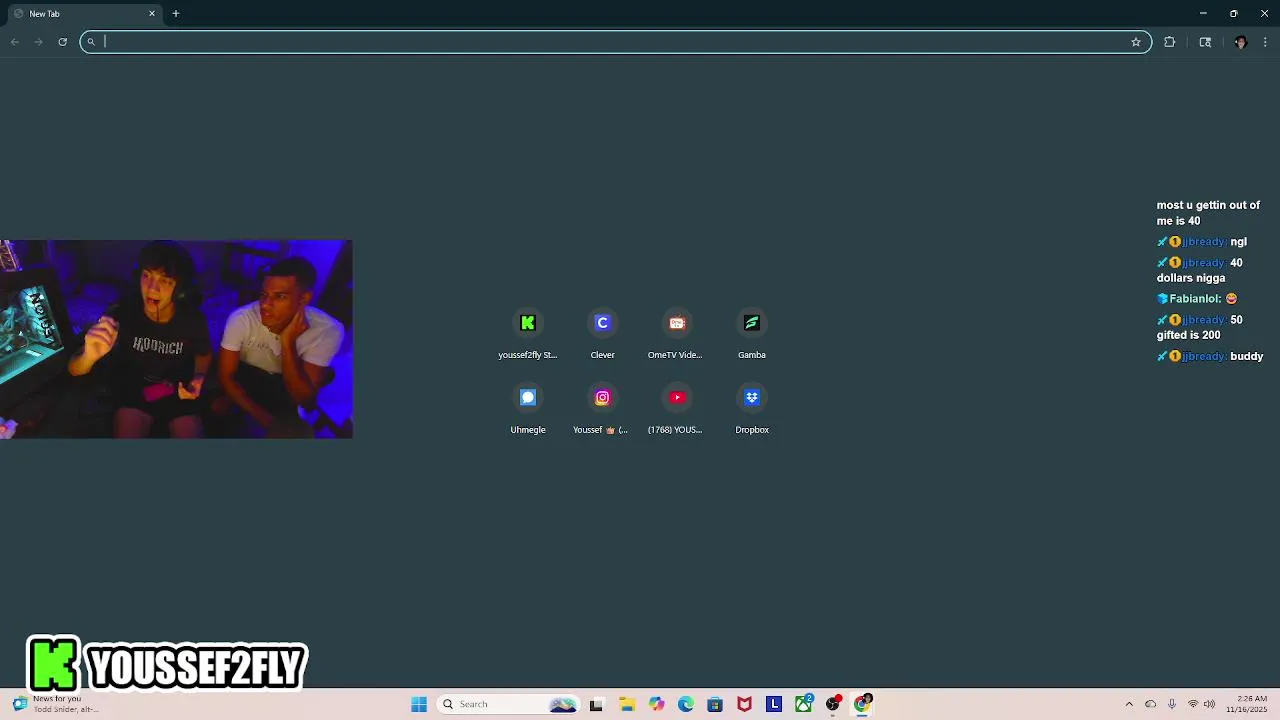This screenshot has height=720, width=1280.
Task: Click the OneDrive cloud tray icon
Action: pos(1150,704)
